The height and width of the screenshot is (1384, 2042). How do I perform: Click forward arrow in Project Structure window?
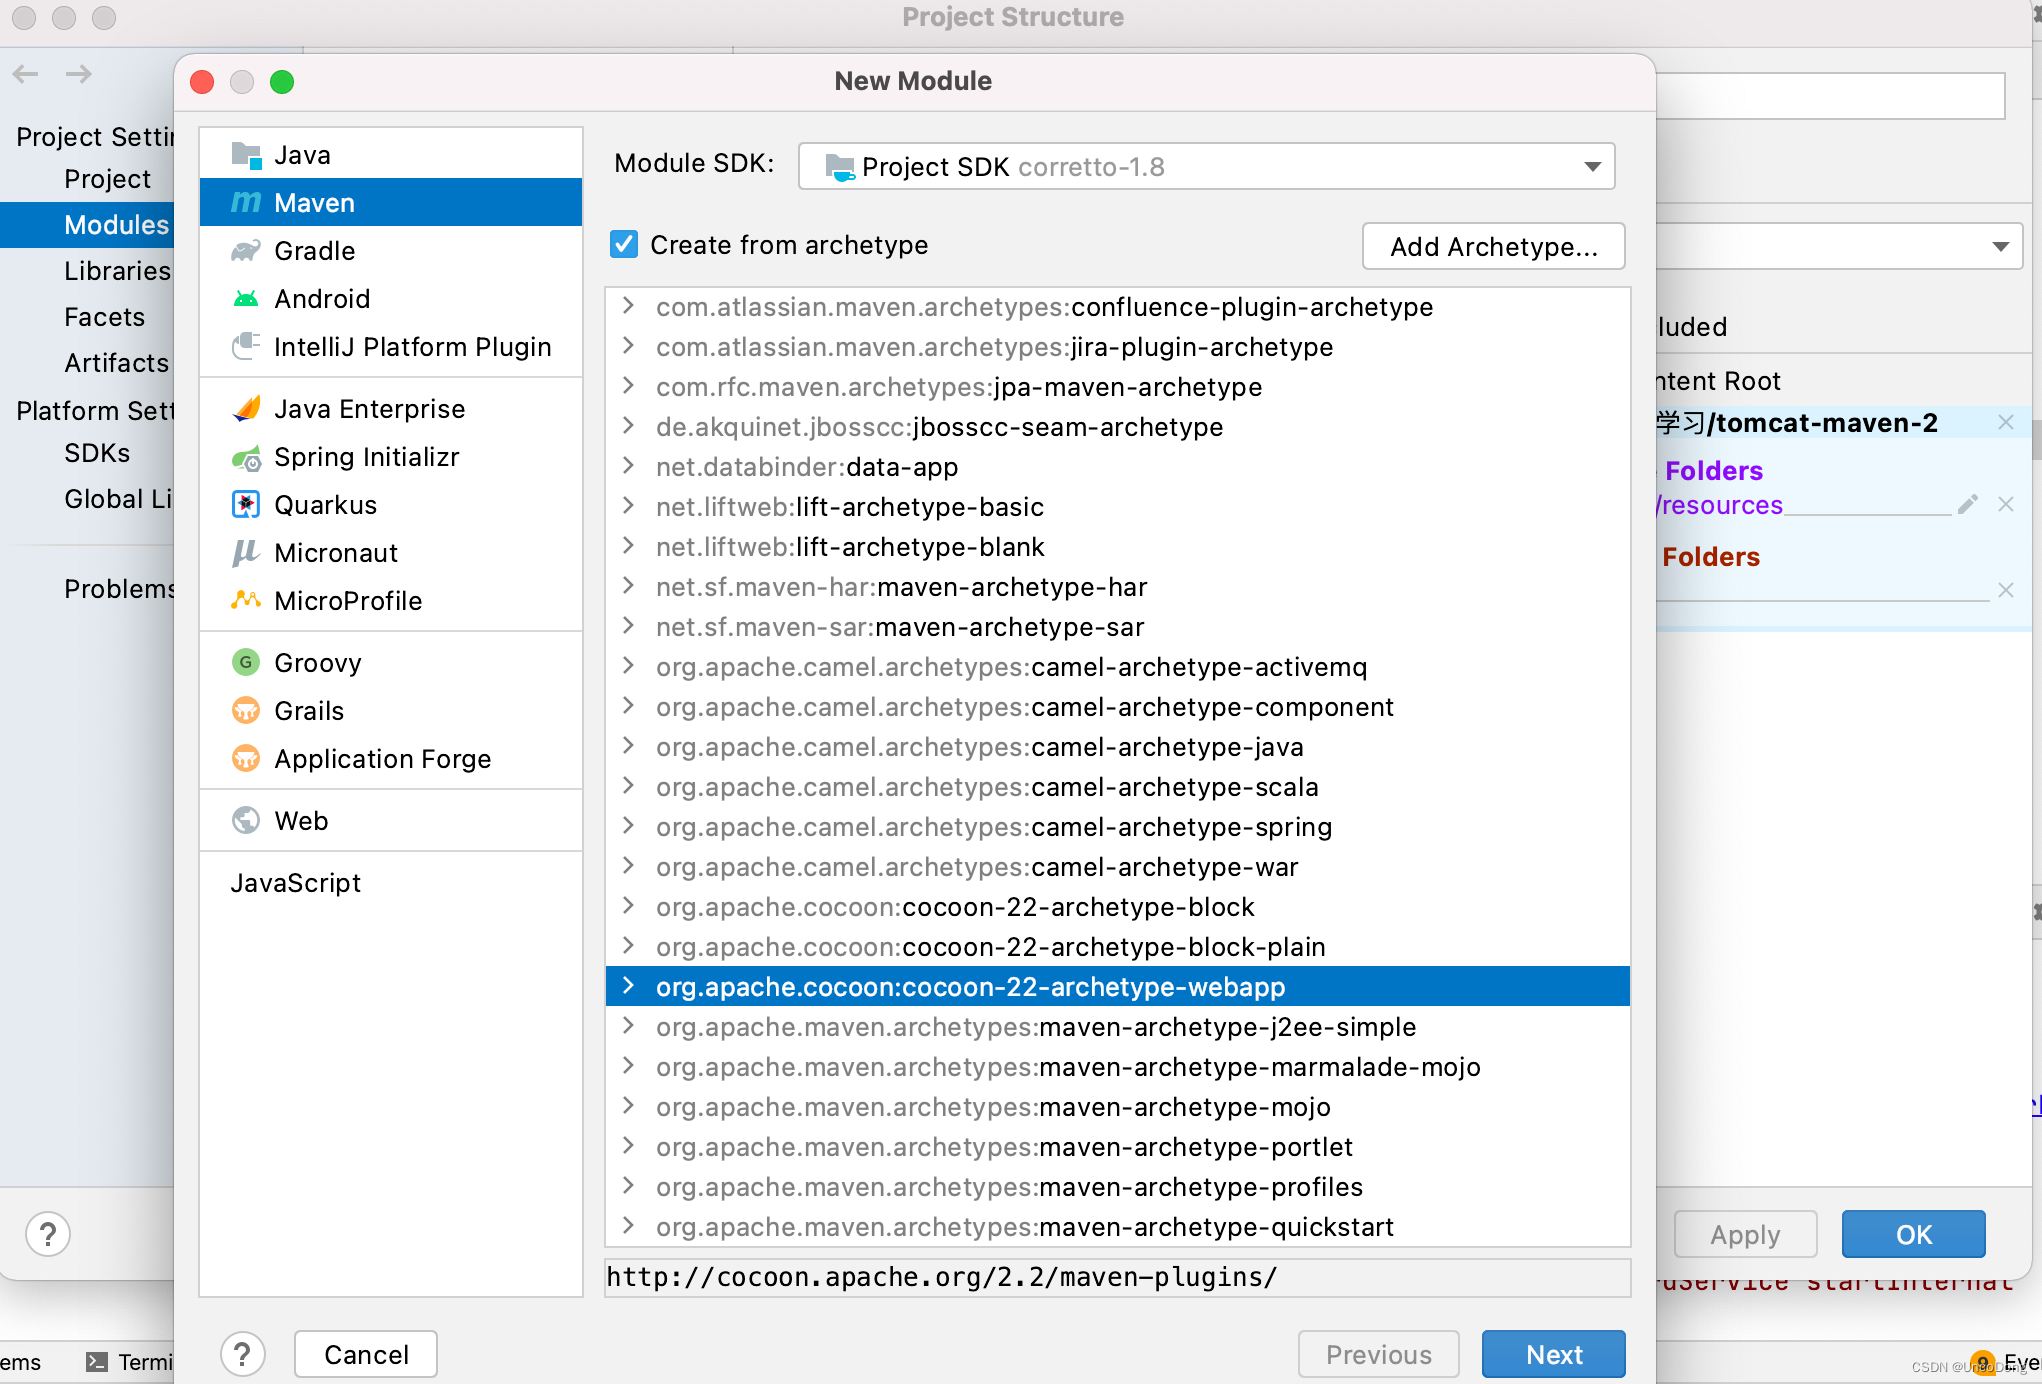pyautogui.click(x=79, y=74)
